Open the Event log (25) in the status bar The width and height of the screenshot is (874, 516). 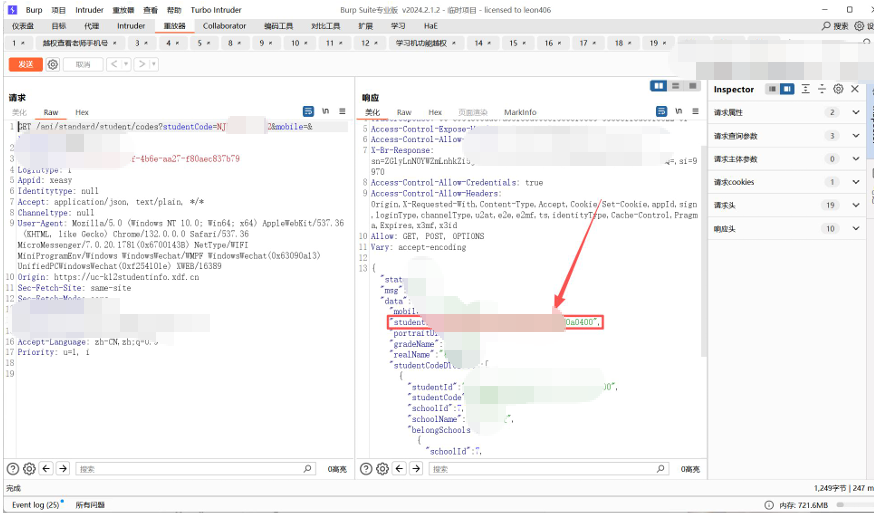pyautogui.click(x=36, y=505)
